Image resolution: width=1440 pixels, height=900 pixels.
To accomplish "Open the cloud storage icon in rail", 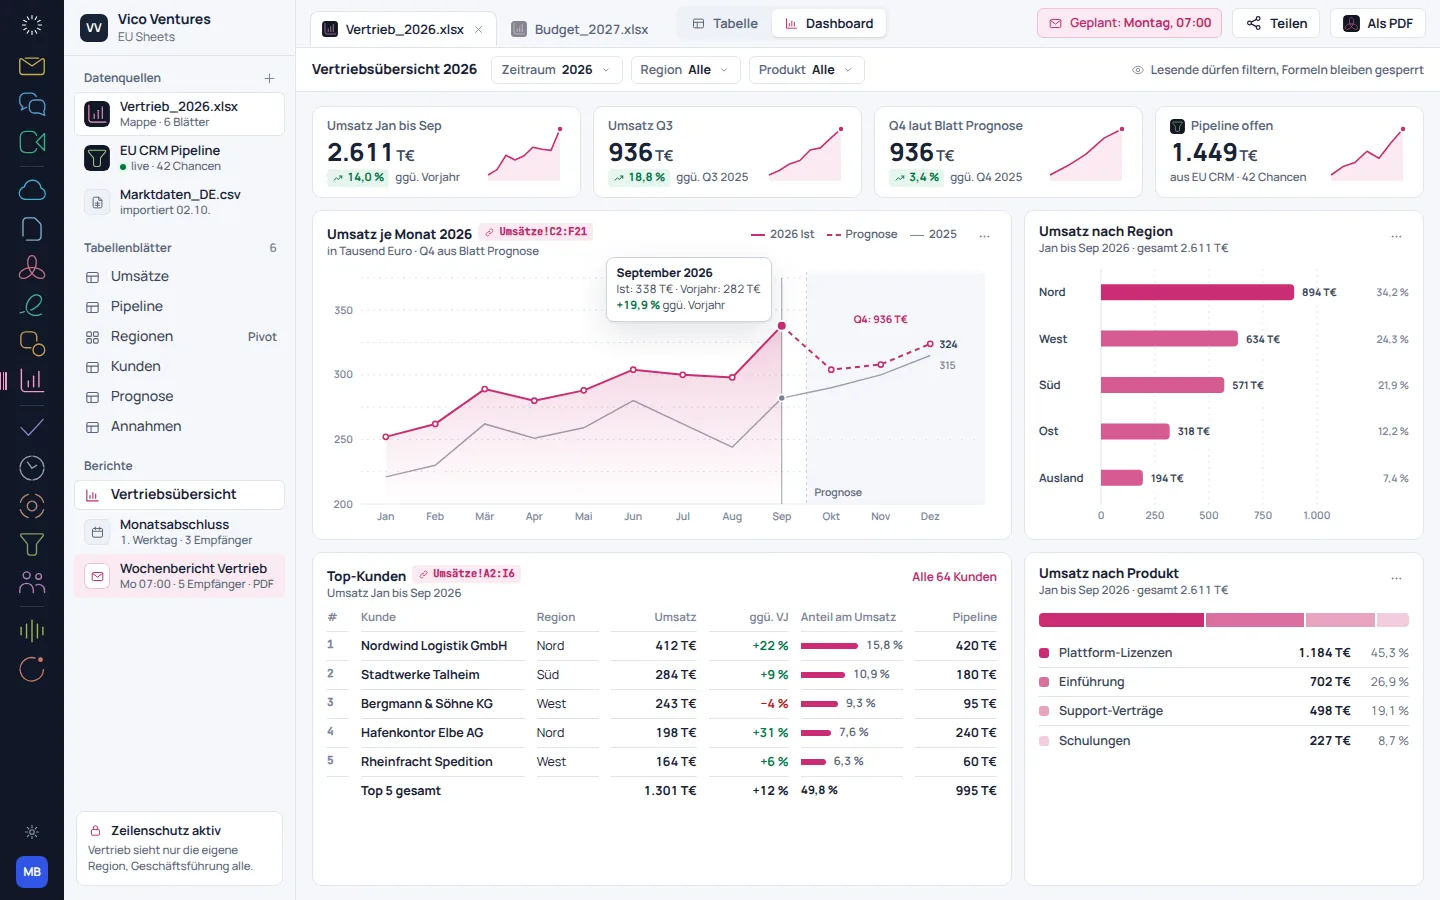I will pyautogui.click(x=32, y=190).
